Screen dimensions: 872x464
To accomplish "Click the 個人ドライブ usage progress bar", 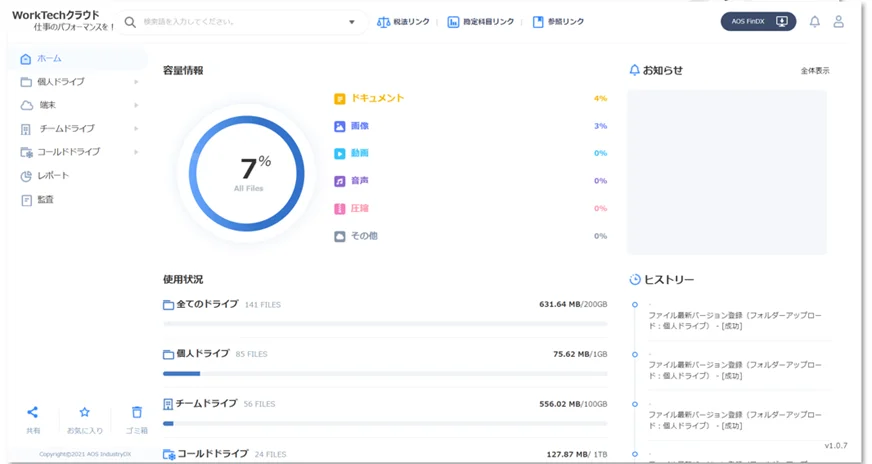I will 385,373.
